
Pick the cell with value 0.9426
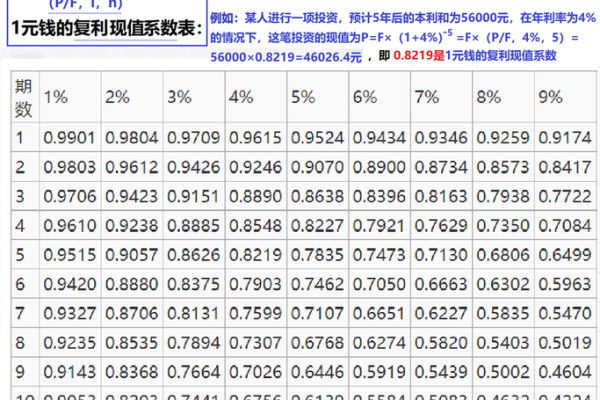click(193, 167)
